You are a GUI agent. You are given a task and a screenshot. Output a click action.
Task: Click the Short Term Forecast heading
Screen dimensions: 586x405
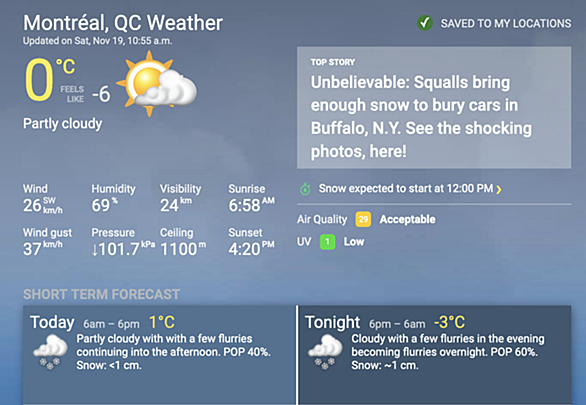(x=101, y=294)
